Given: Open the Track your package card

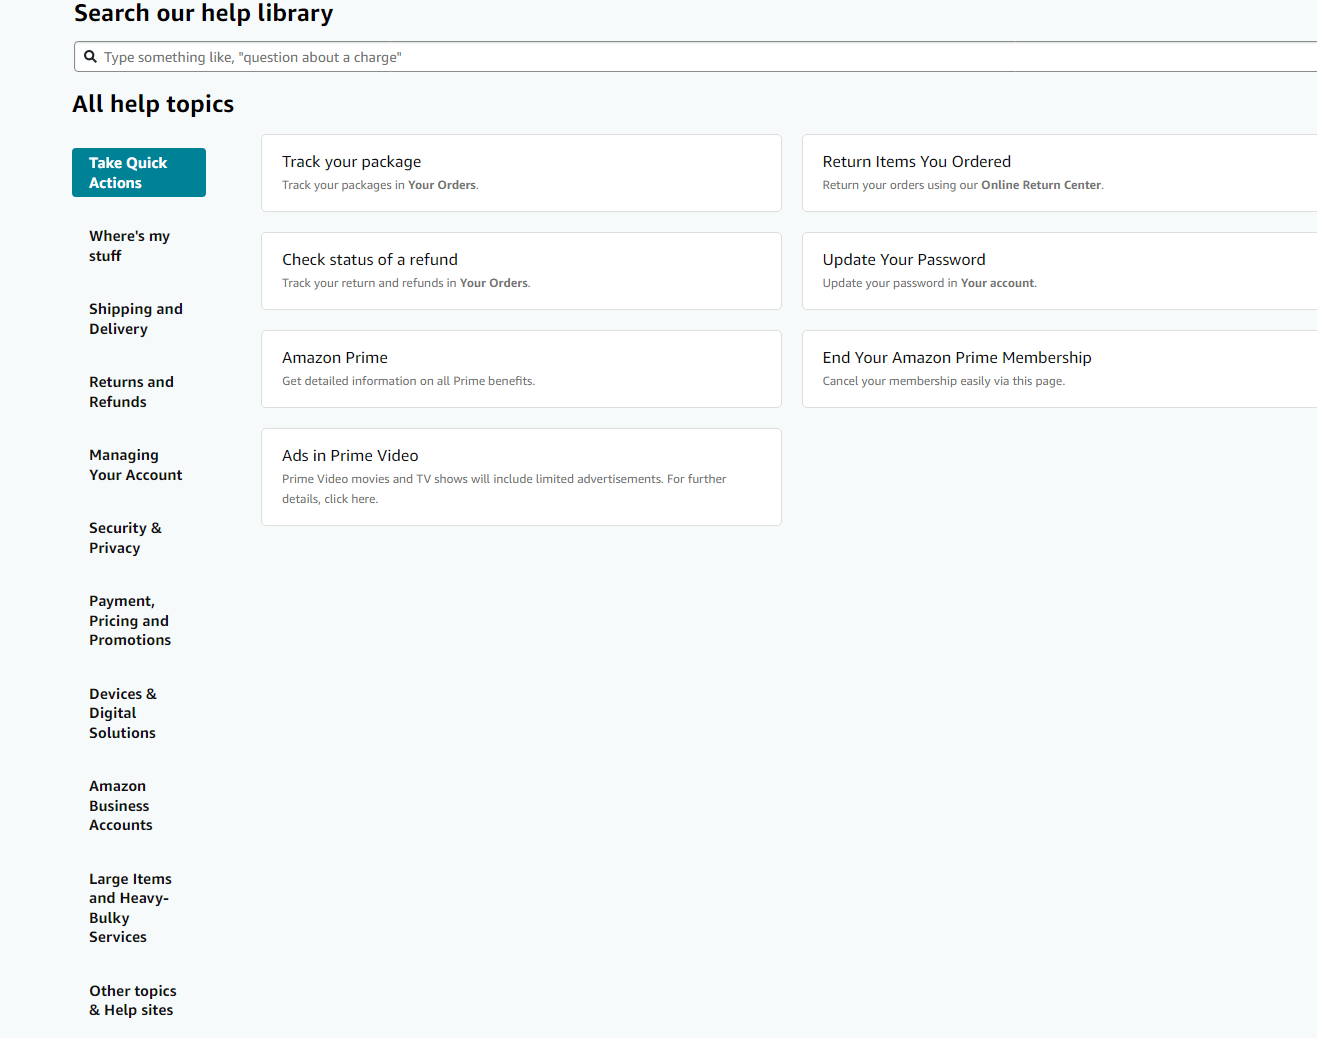Looking at the screenshot, I should [521, 173].
